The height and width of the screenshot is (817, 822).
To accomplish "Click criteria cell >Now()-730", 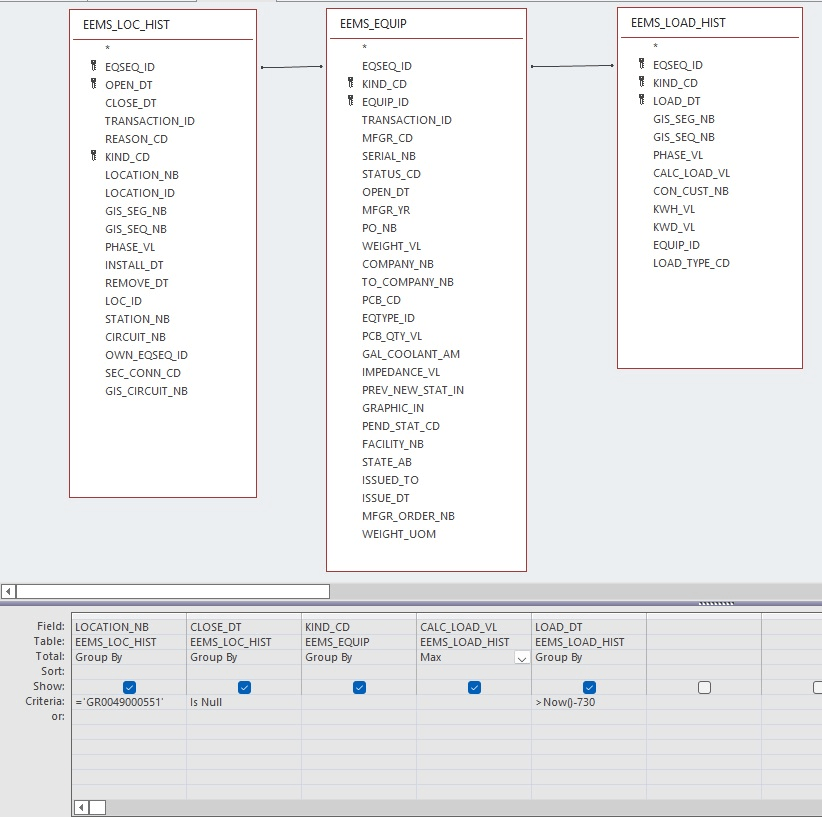I will pos(589,702).
